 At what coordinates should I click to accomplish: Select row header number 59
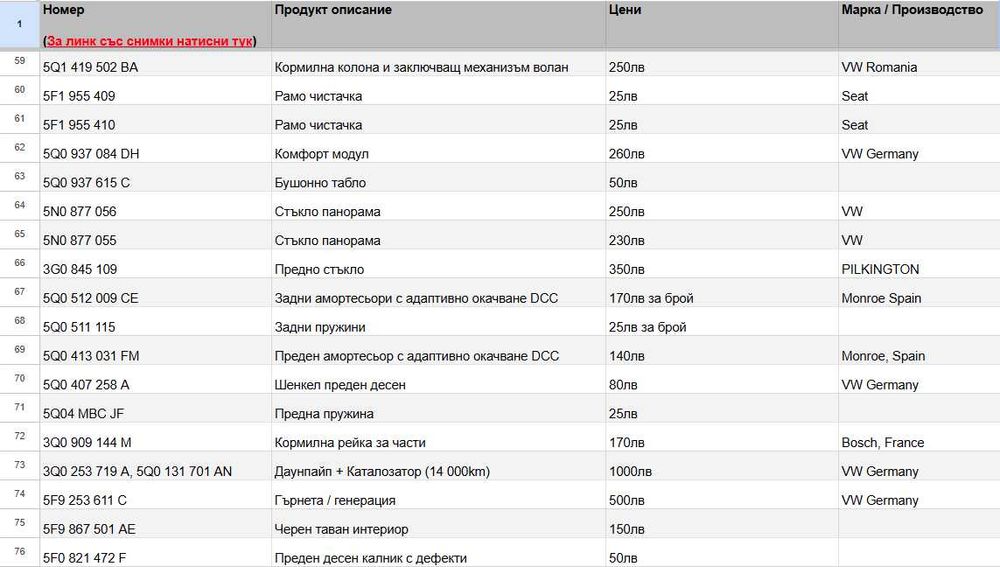point(19,61)
